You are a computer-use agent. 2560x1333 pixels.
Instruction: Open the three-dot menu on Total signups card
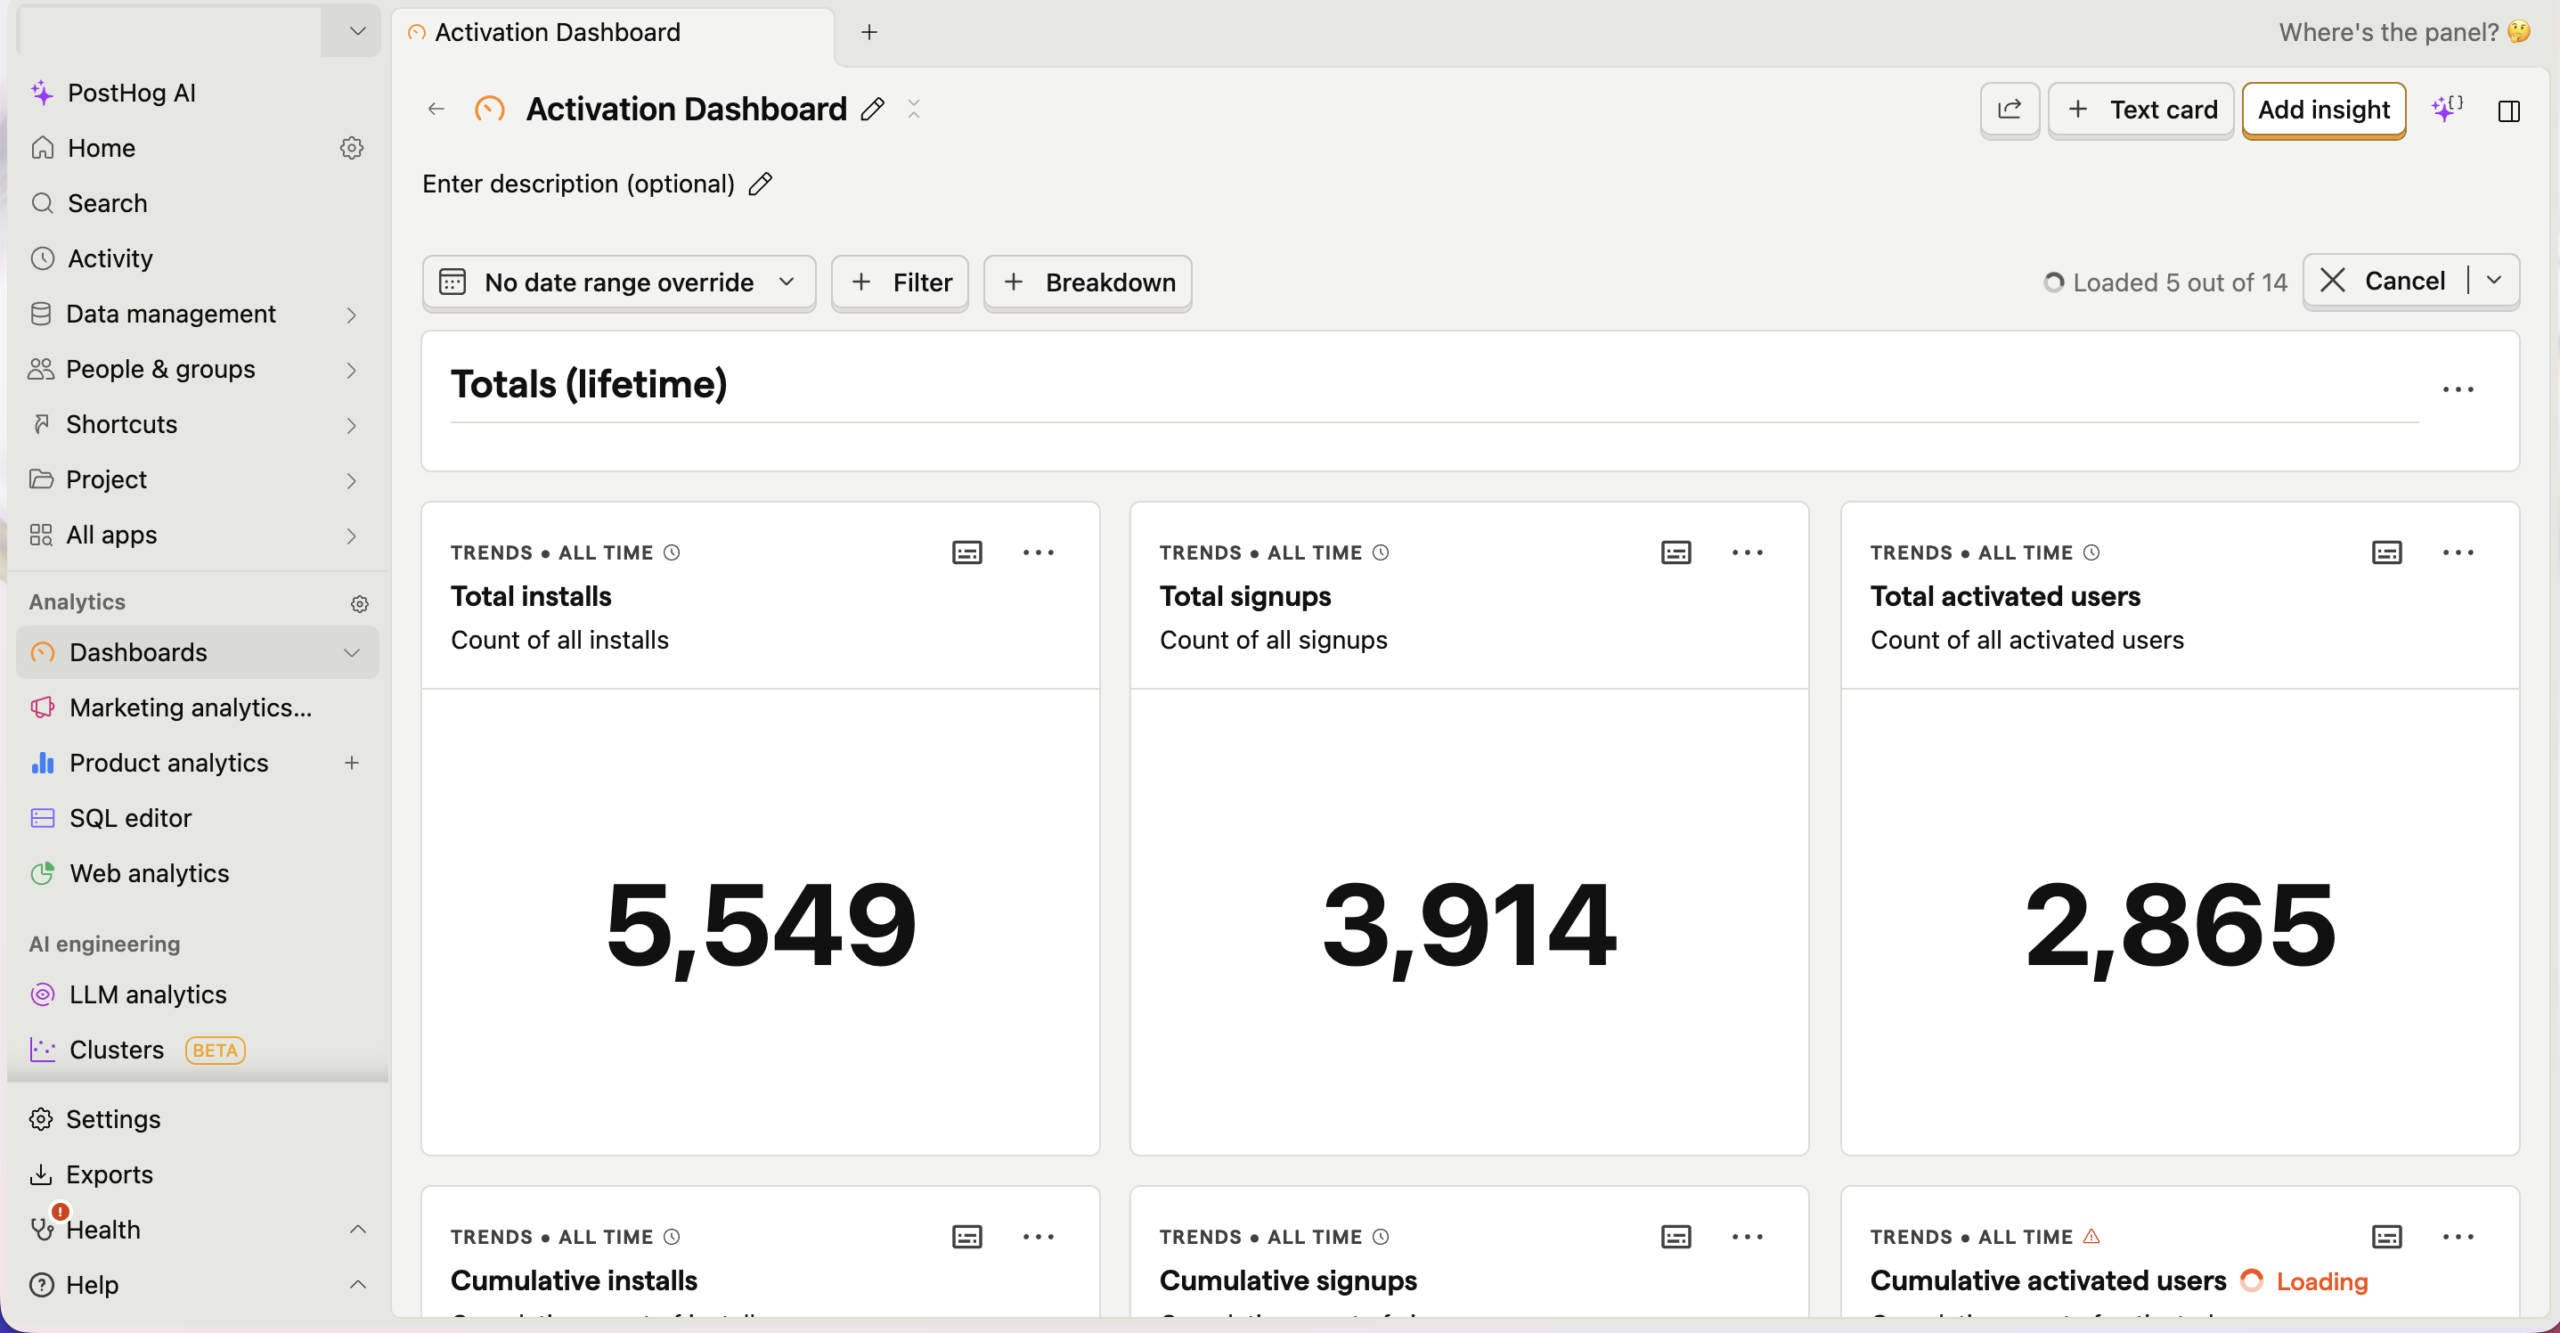tap(1747, 552)
